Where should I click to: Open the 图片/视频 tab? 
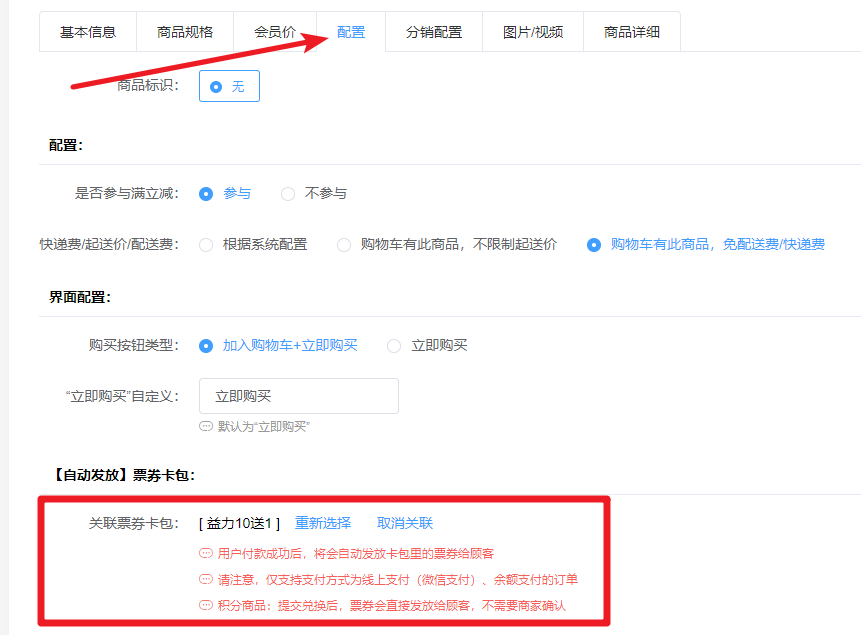point(533,32)
